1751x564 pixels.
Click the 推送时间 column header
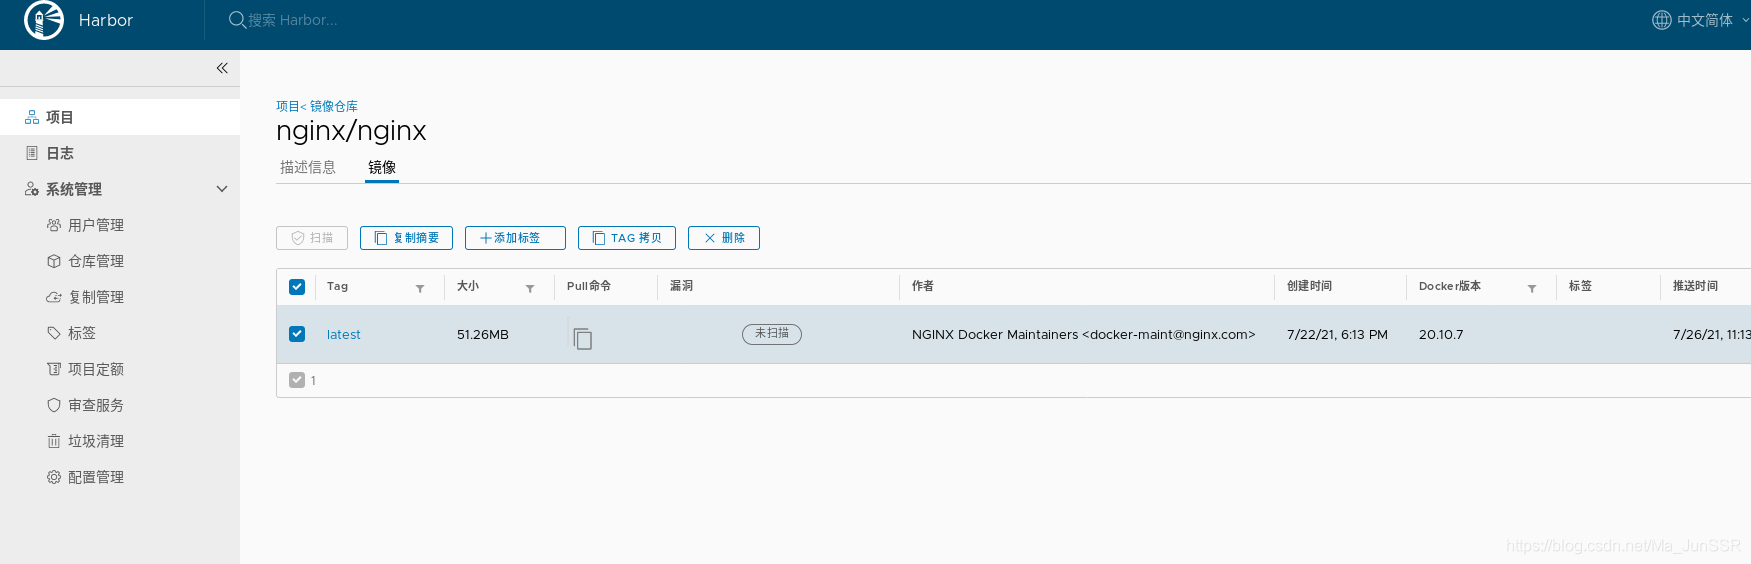pos(1695,286)
